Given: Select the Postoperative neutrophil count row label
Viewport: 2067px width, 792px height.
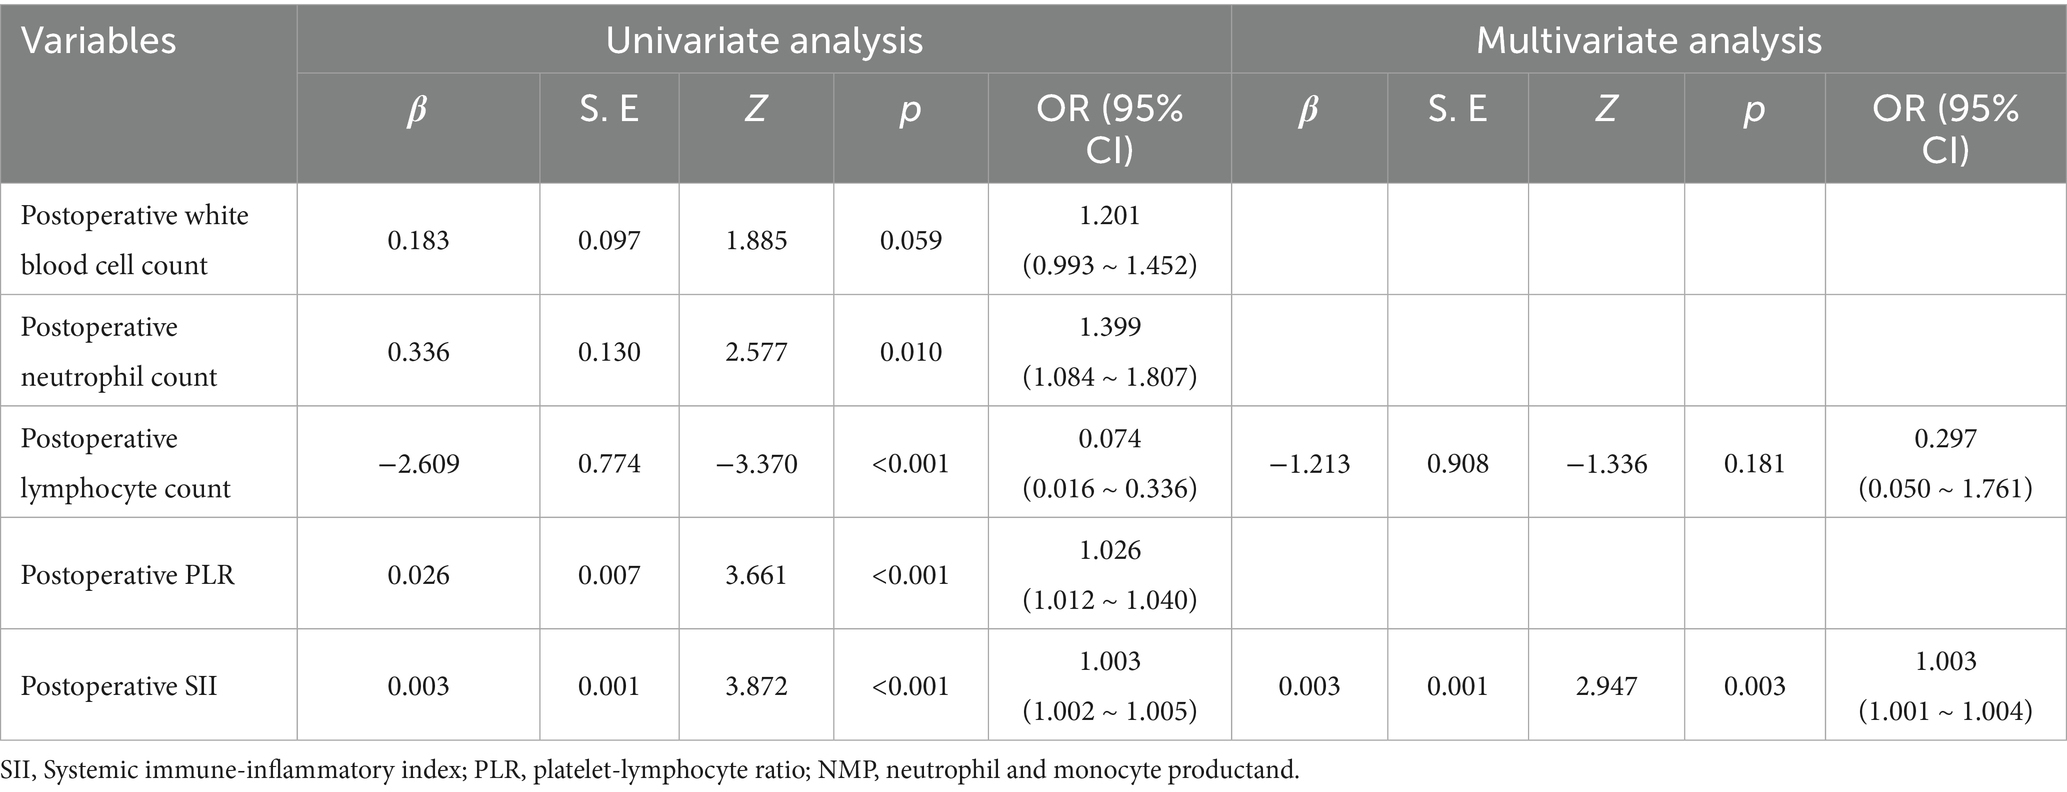Looking at the screenshot, I should tap(119, 352).
